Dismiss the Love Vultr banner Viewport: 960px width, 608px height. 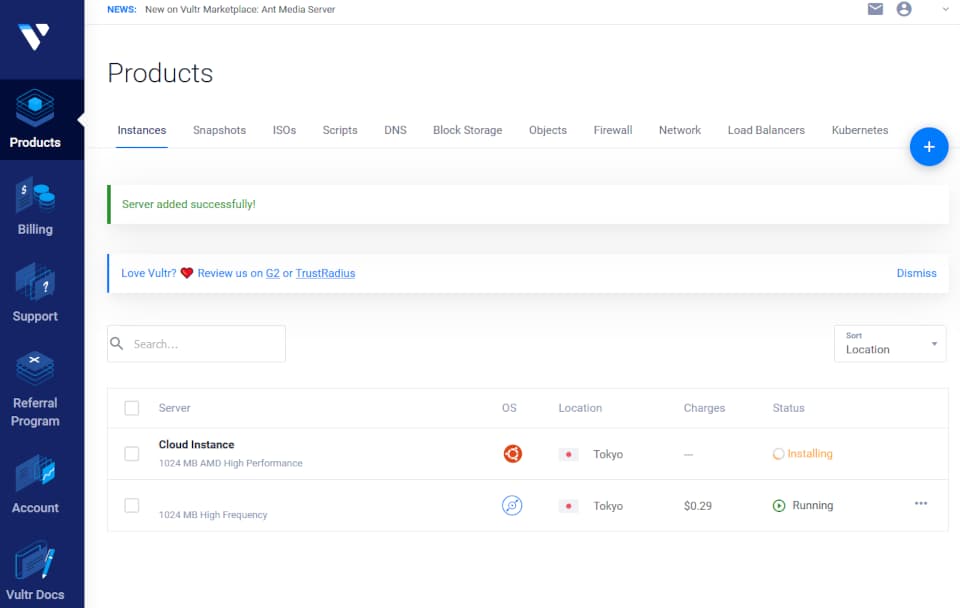[917, 273]
